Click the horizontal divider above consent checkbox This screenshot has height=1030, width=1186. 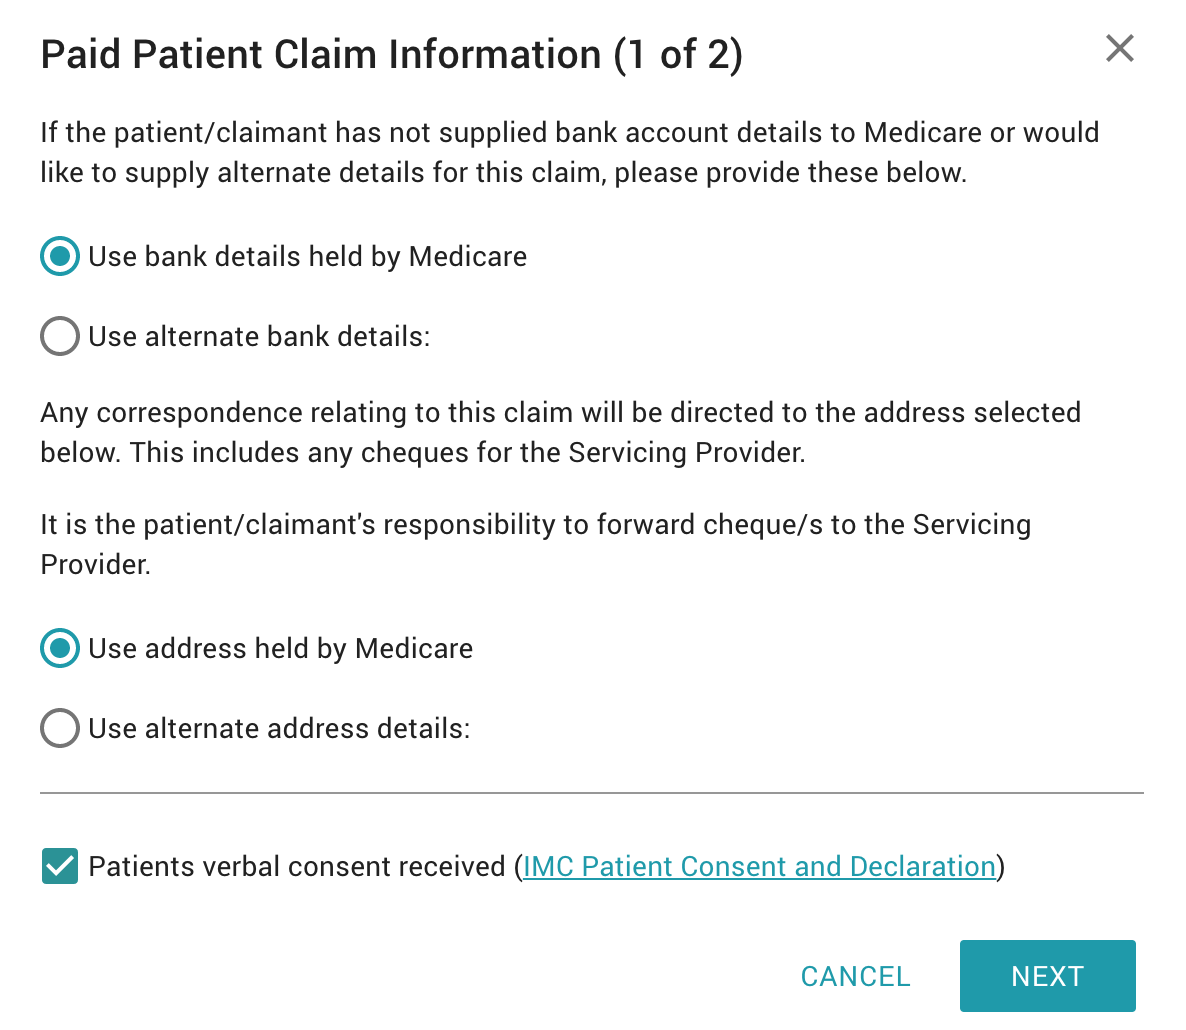coord(592,793)
